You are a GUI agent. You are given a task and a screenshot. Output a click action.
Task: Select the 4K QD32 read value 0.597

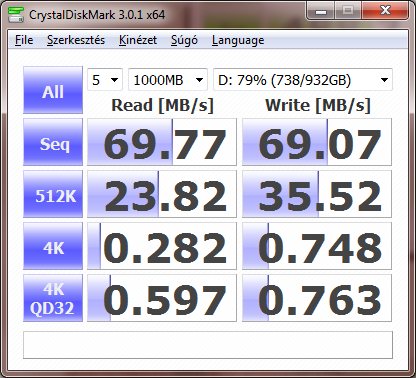click(x=162, y=298)
